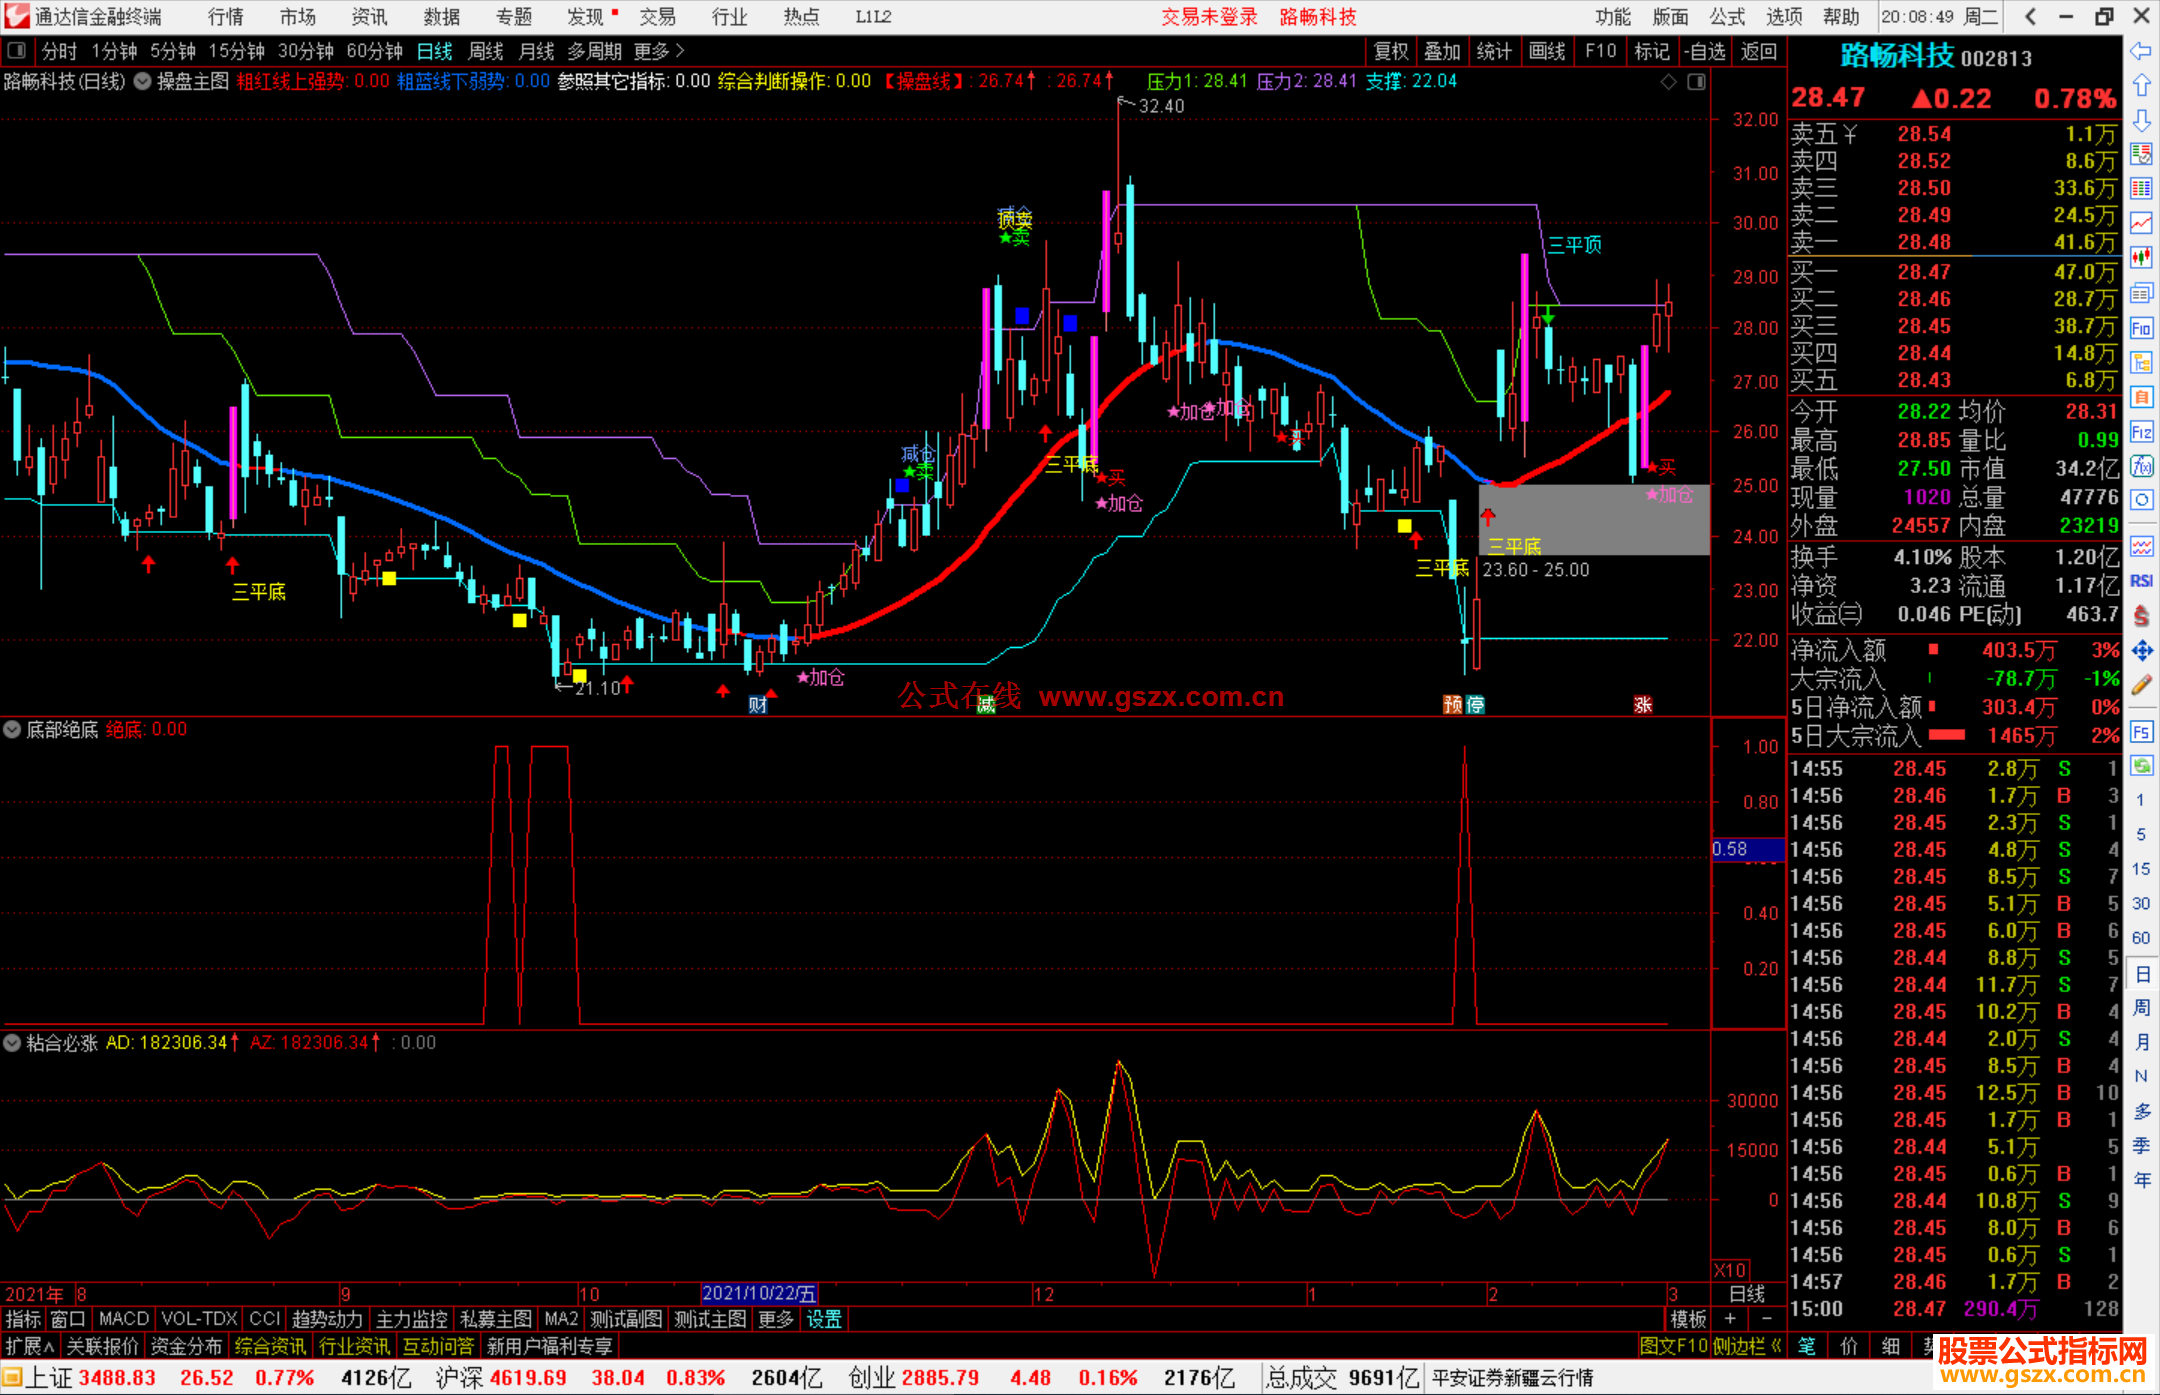Click the up arrow icon in right sidebar

tap(2141, 86)
